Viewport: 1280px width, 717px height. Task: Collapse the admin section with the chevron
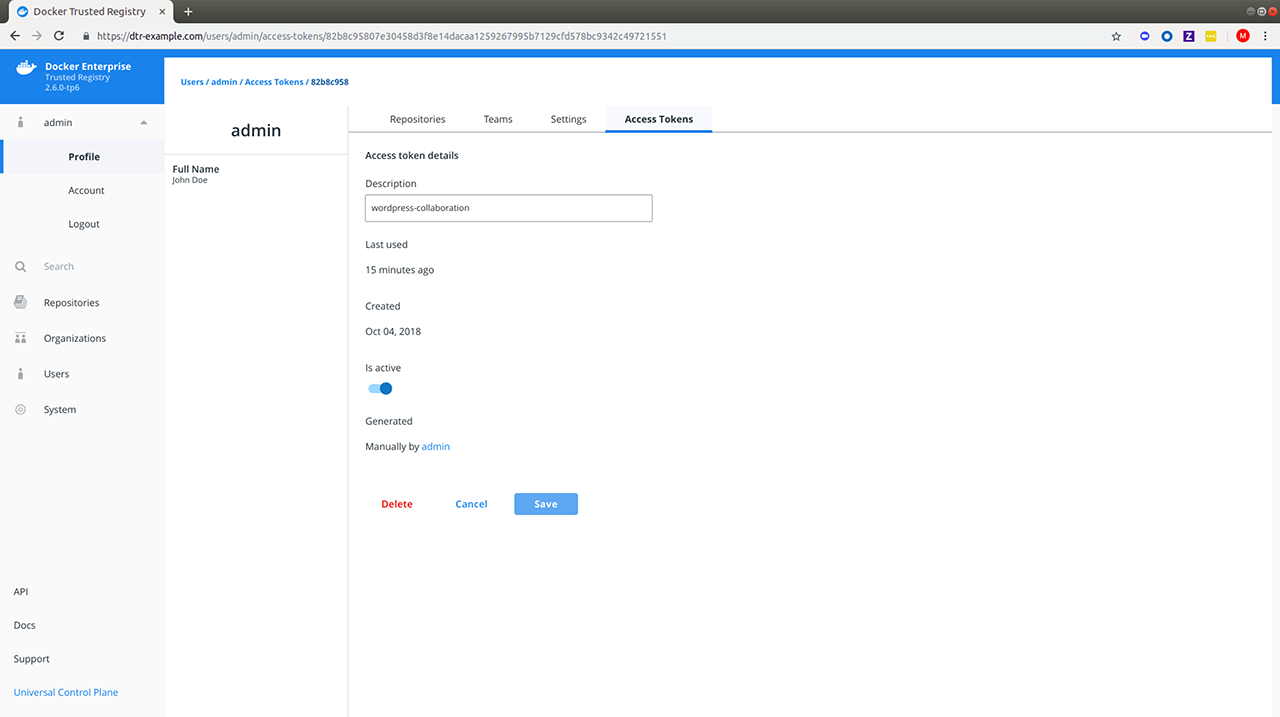point(143,122)
